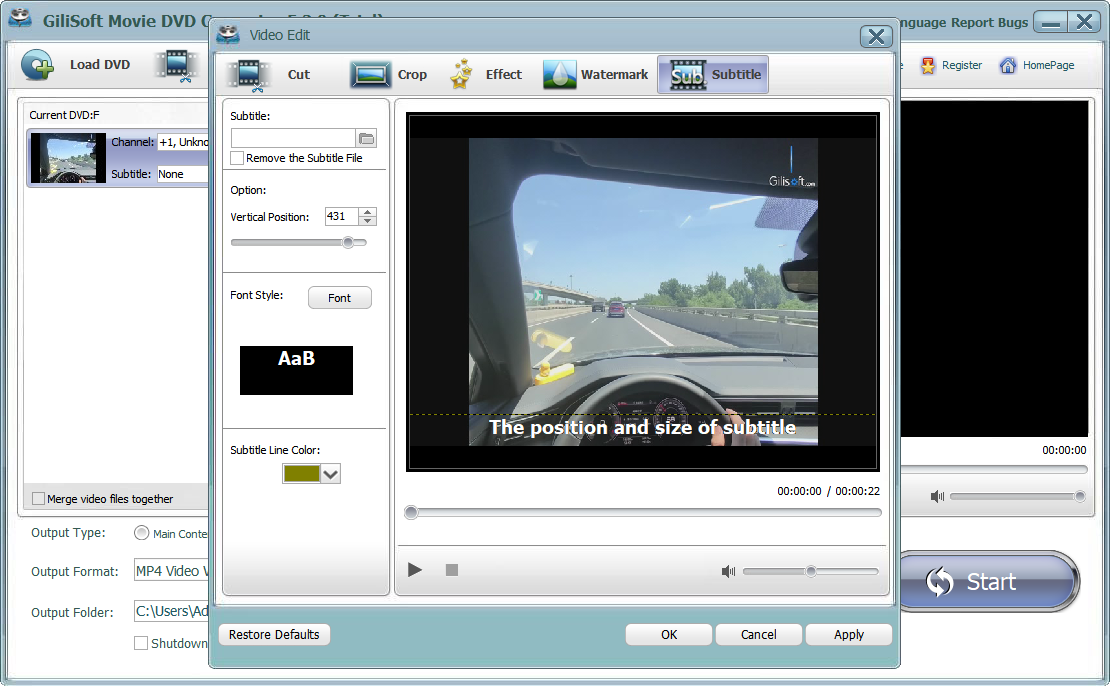Screen dimensions: 1110x686
Task: Click the Register link
Action: [961, 65]
